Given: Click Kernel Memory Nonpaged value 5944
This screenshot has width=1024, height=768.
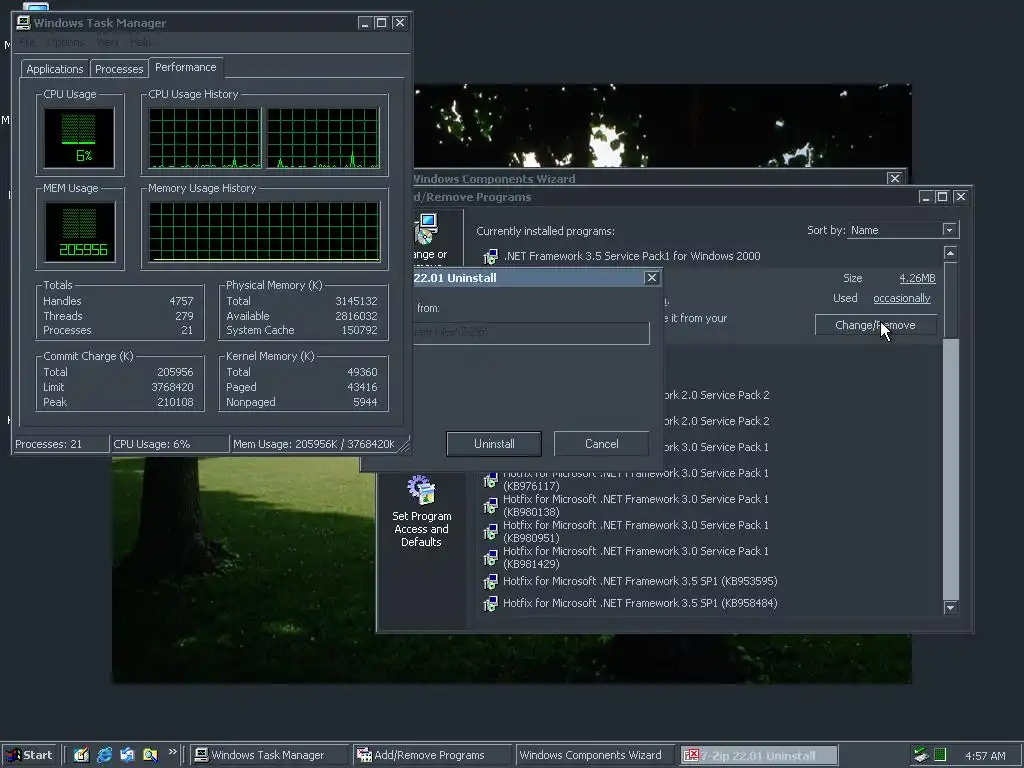Looking at the screenshot, I should coord(365,402).
